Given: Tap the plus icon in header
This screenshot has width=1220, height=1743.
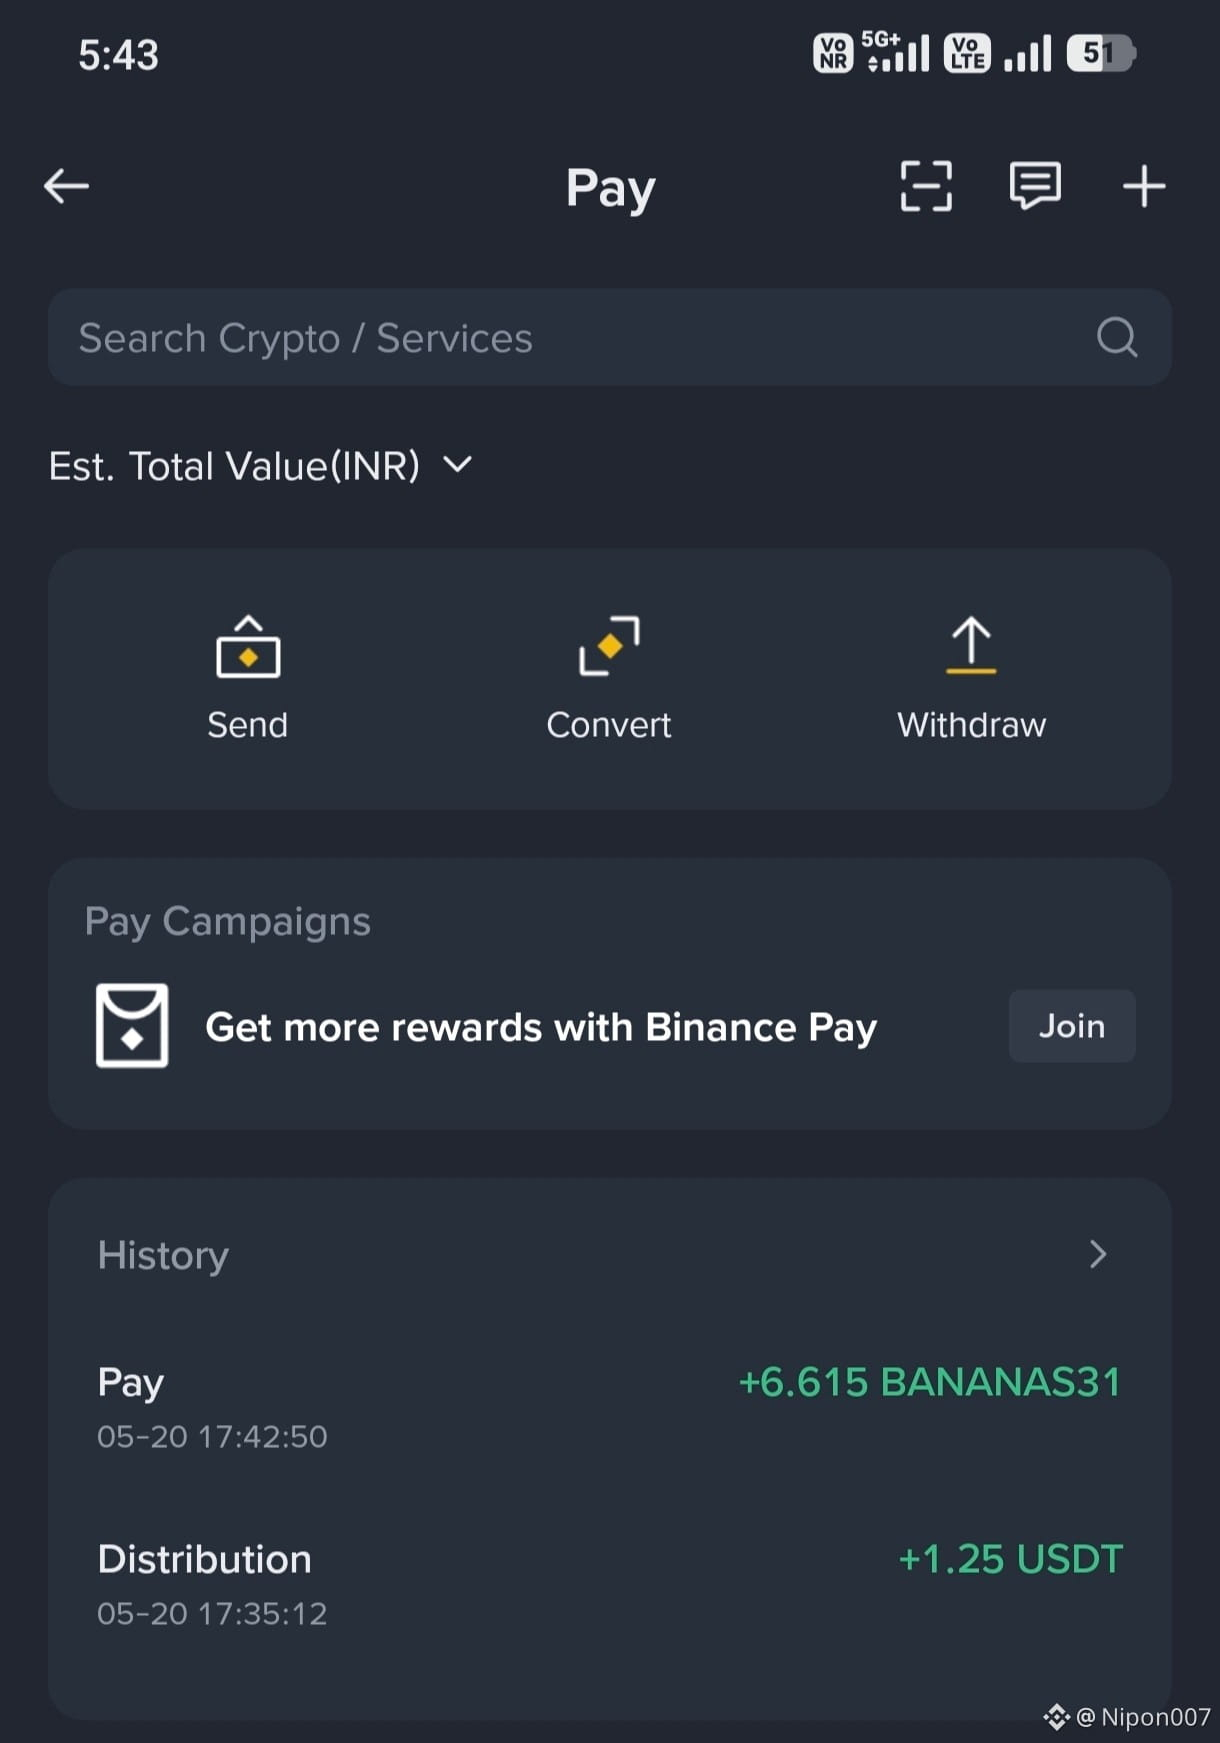Looking at the screenshot, I should (1144, 187).
